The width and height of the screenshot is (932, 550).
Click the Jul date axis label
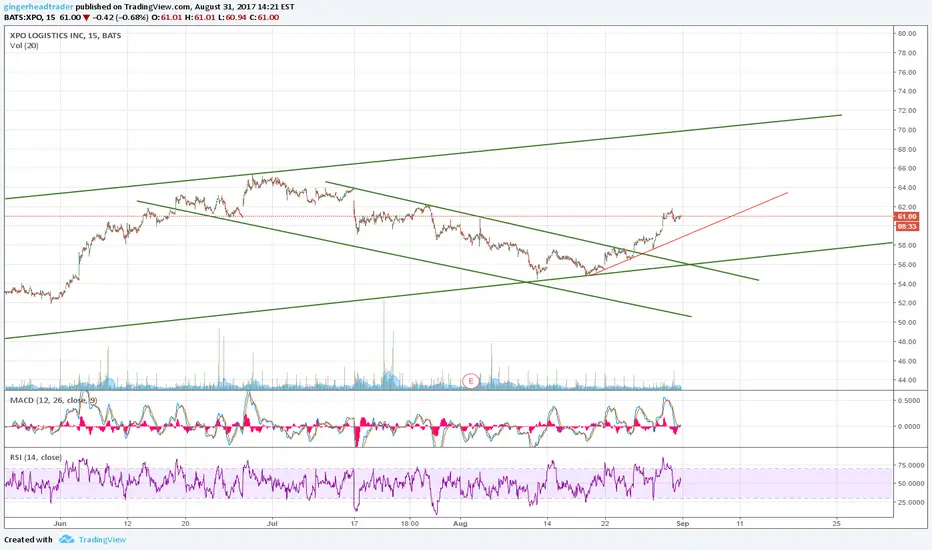[x=272, y=524]
